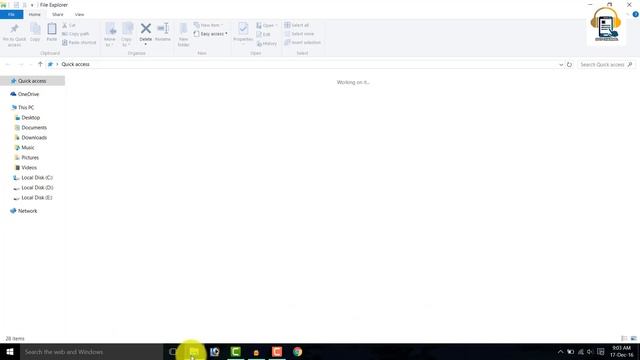Click the volume icon in system tray

pyautogui.click(x=590, y=352)
